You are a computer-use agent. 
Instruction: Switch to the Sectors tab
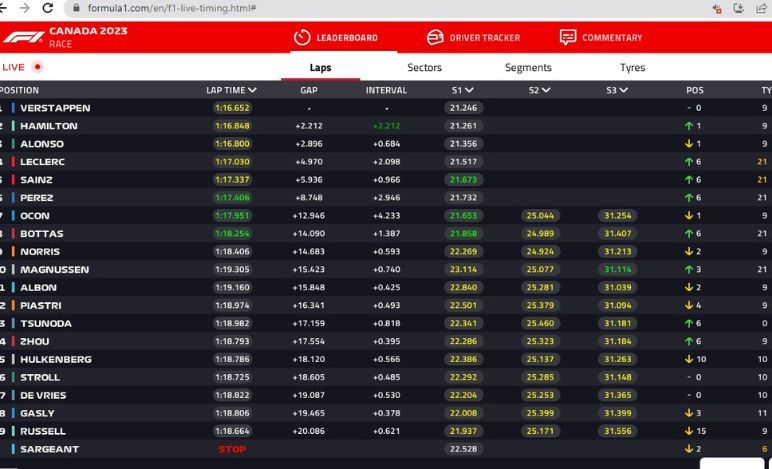click(x=424, y=68)
